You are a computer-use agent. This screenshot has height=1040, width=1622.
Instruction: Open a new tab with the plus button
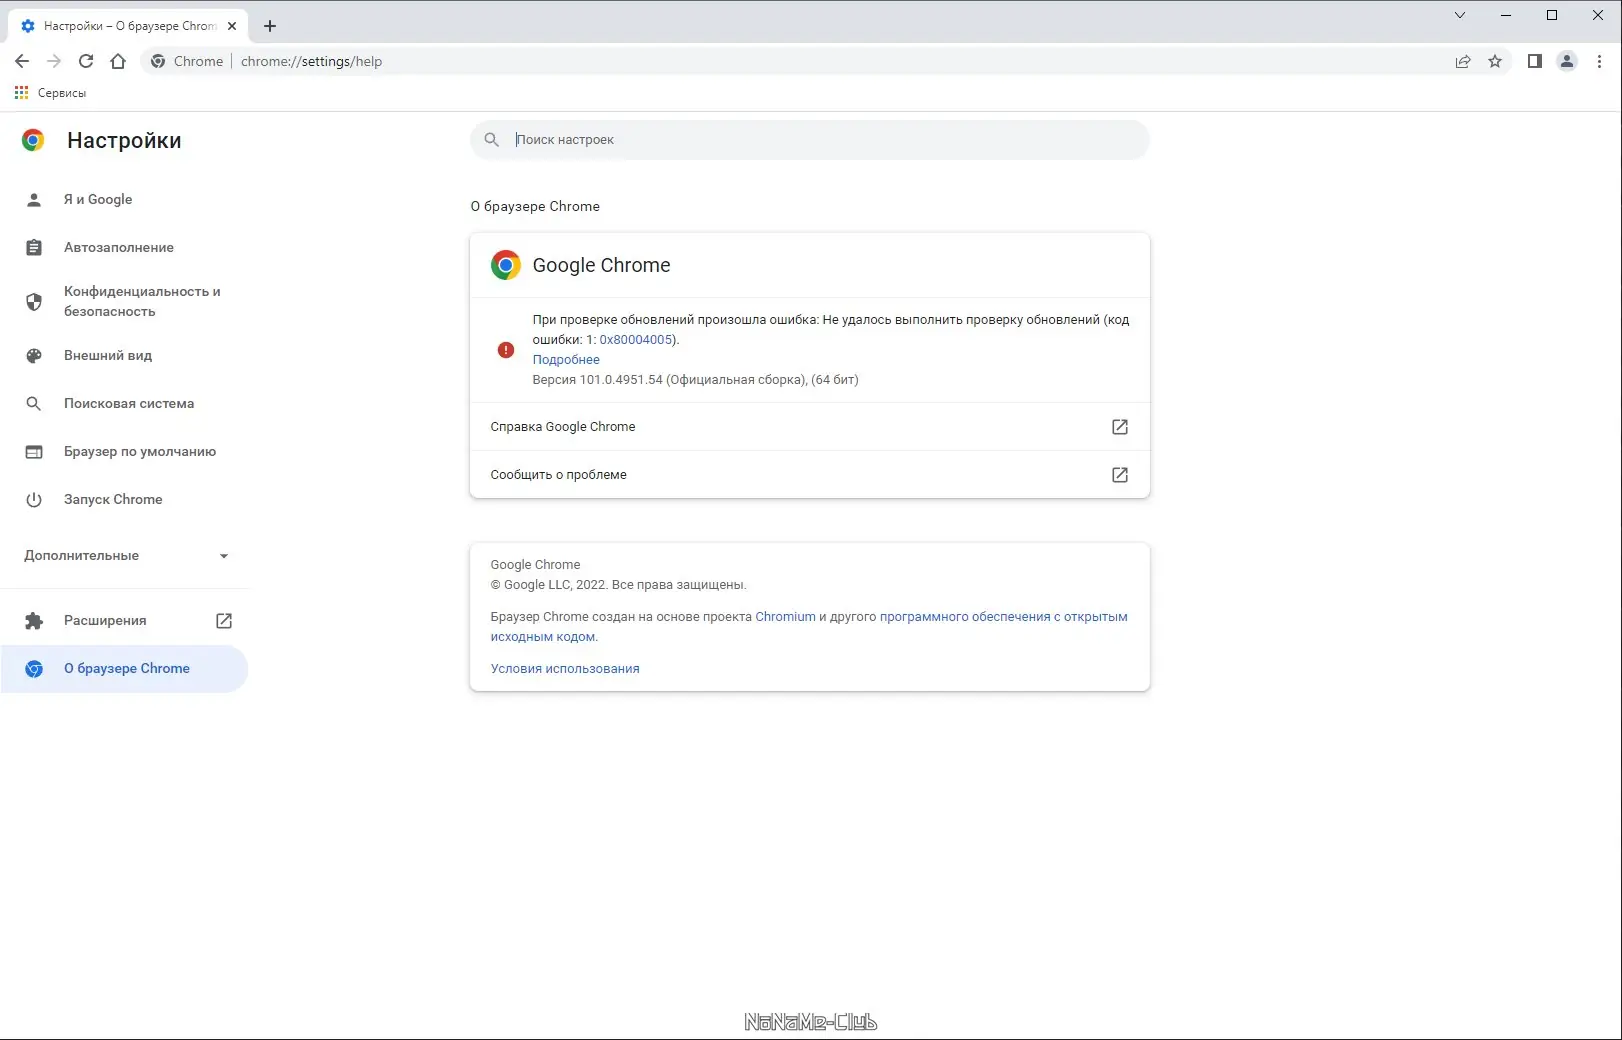pyautogui.click(x=270, y=26)
